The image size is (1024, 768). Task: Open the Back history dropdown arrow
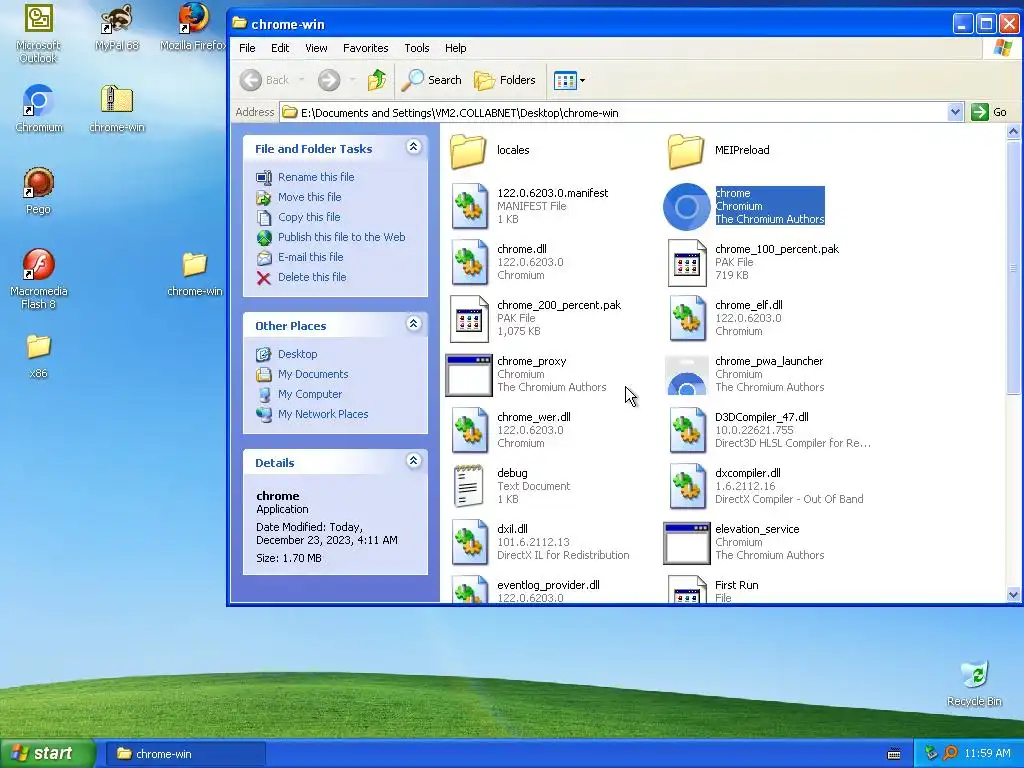click(x=301, y=80)
